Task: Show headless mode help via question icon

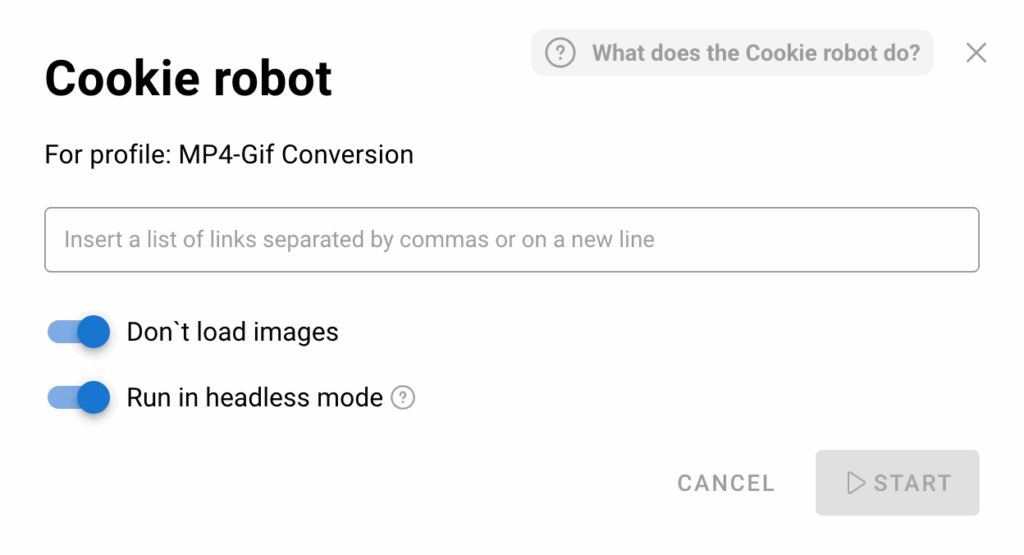Action: click(x=403, y=398)
